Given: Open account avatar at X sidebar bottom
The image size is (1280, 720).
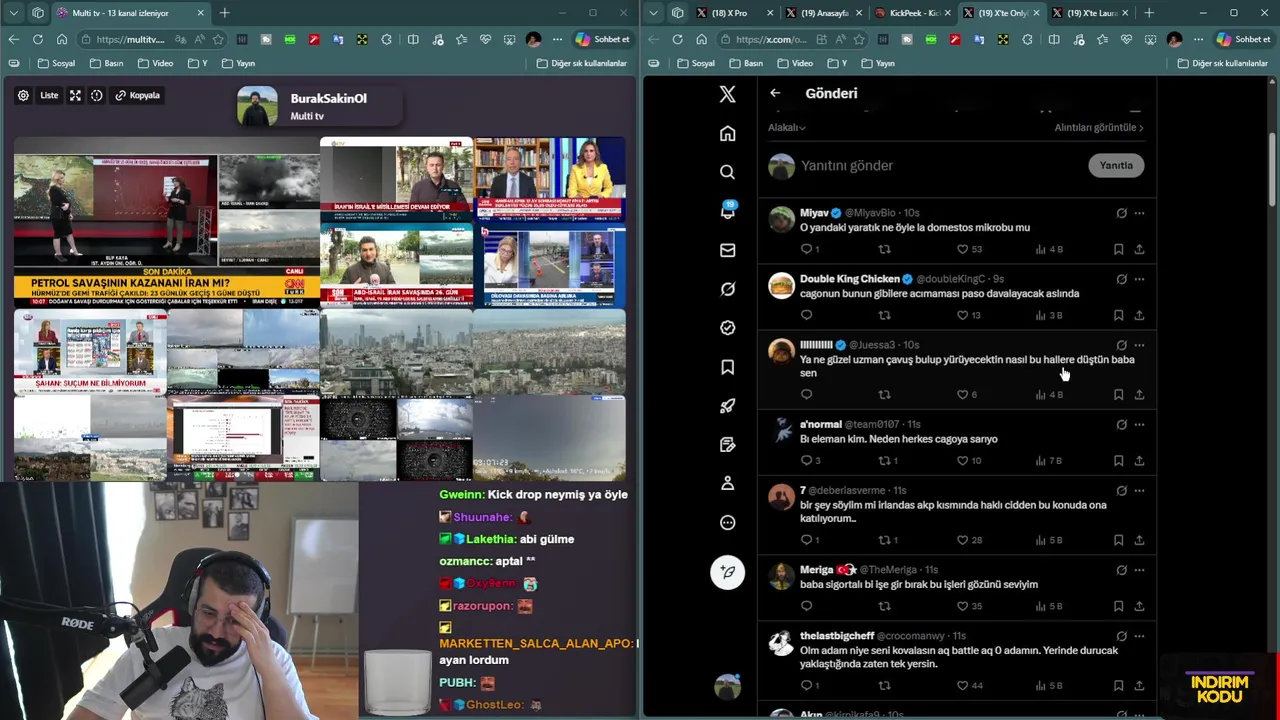Looking at the screenshot, I should coord(727,686).
